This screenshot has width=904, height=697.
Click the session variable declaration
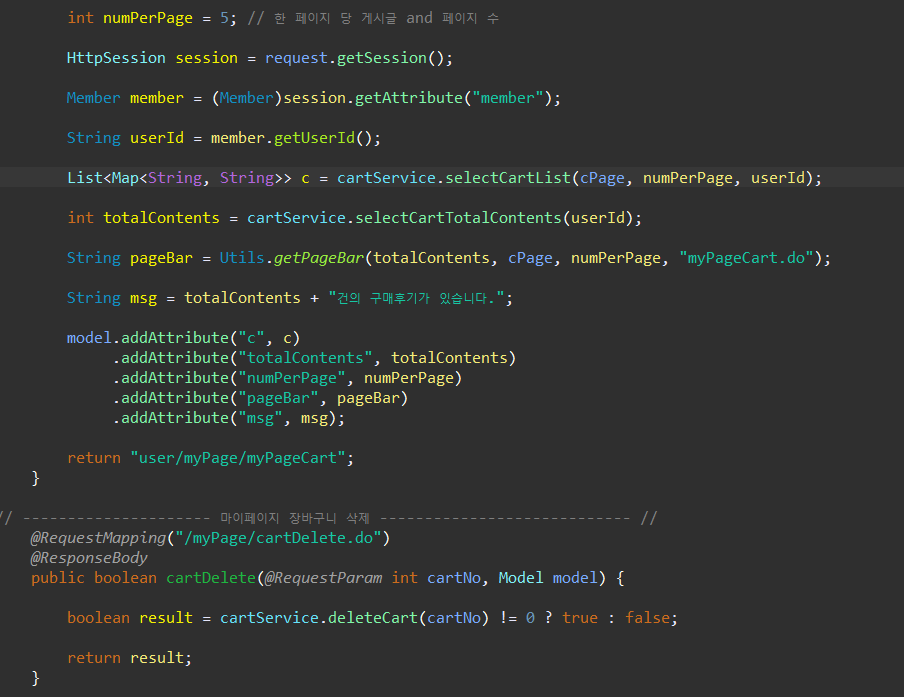206,58
